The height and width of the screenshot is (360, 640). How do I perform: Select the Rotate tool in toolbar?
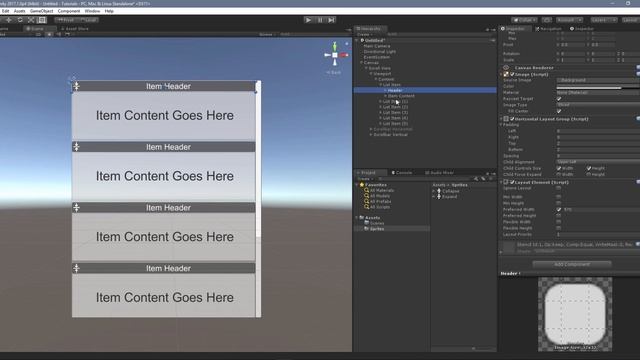coord(20,20)
